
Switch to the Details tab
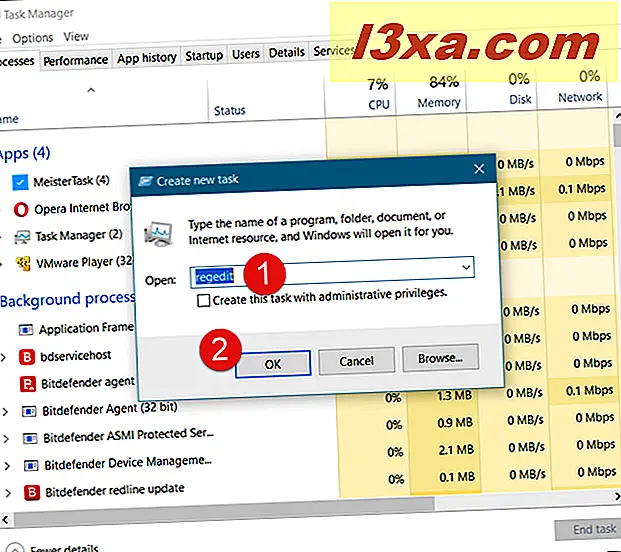click(286, 52)
